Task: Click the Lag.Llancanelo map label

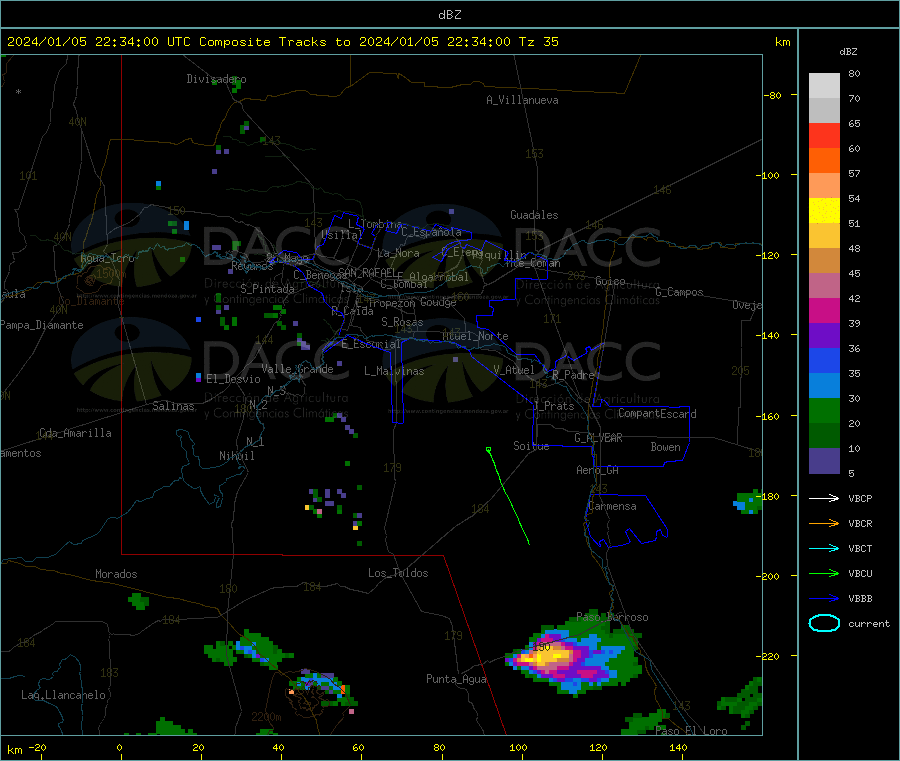Action: 63,695
